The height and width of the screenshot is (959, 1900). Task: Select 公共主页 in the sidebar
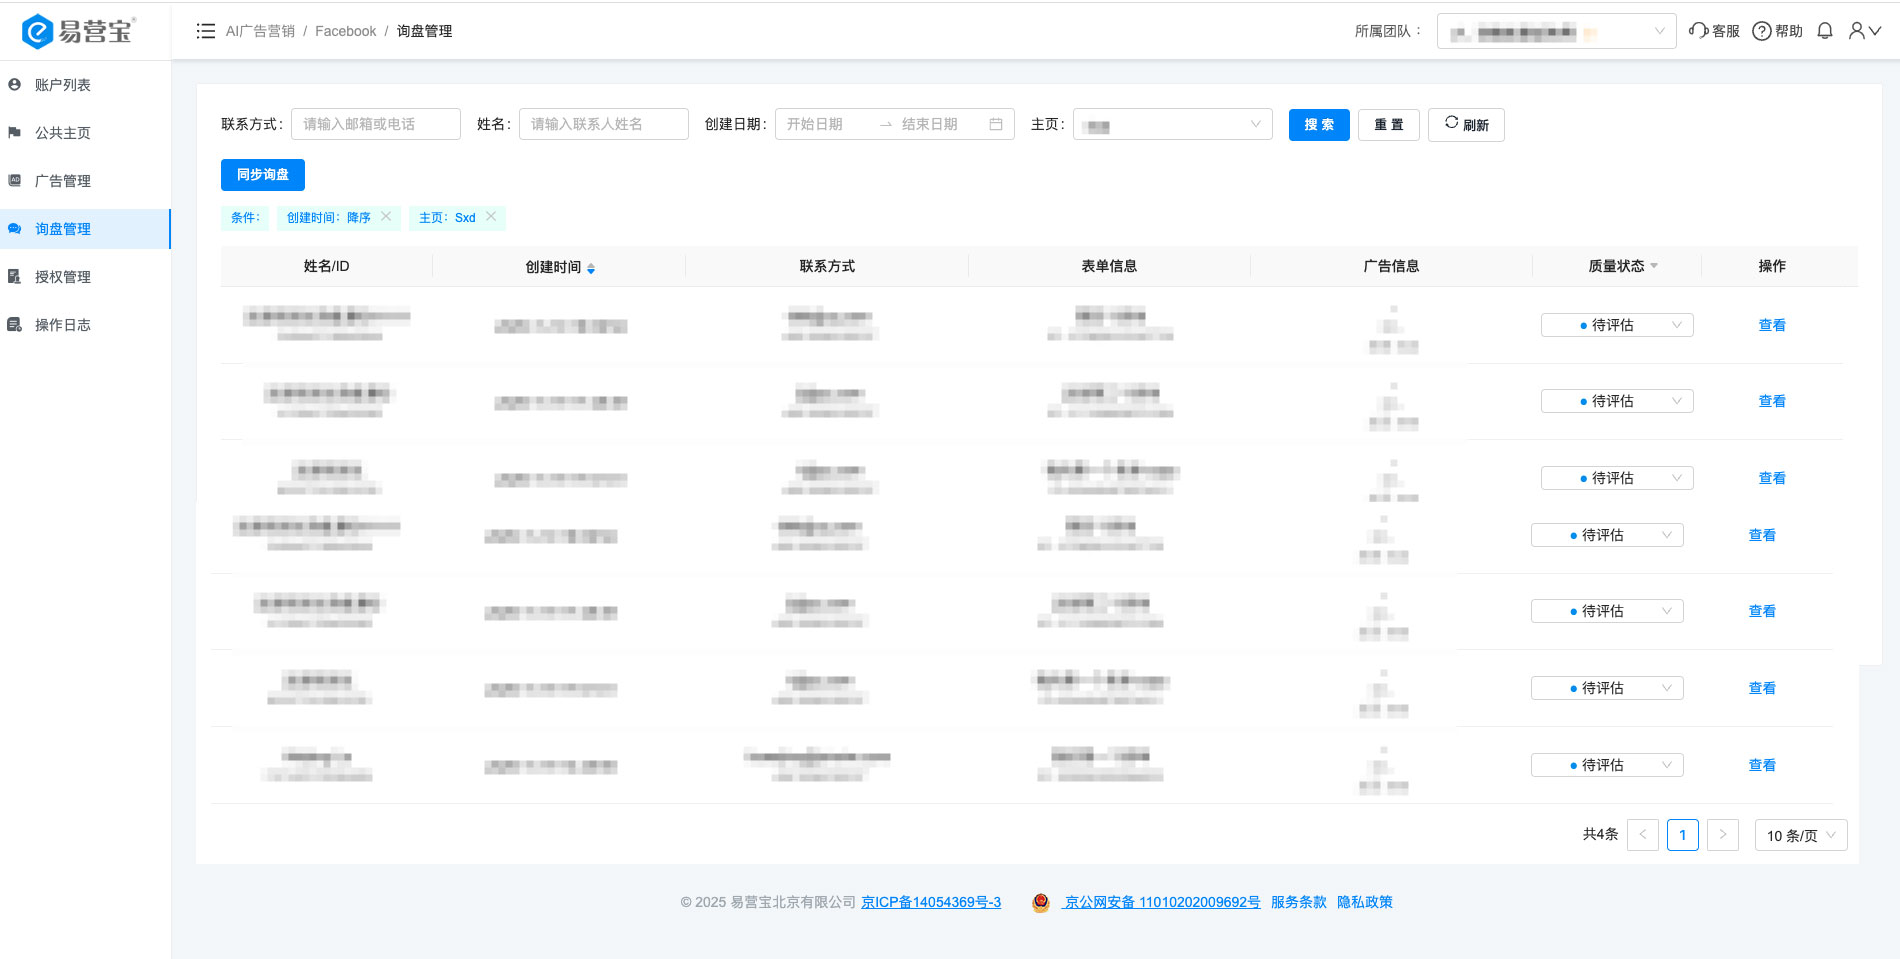click(x=62, y=133)
